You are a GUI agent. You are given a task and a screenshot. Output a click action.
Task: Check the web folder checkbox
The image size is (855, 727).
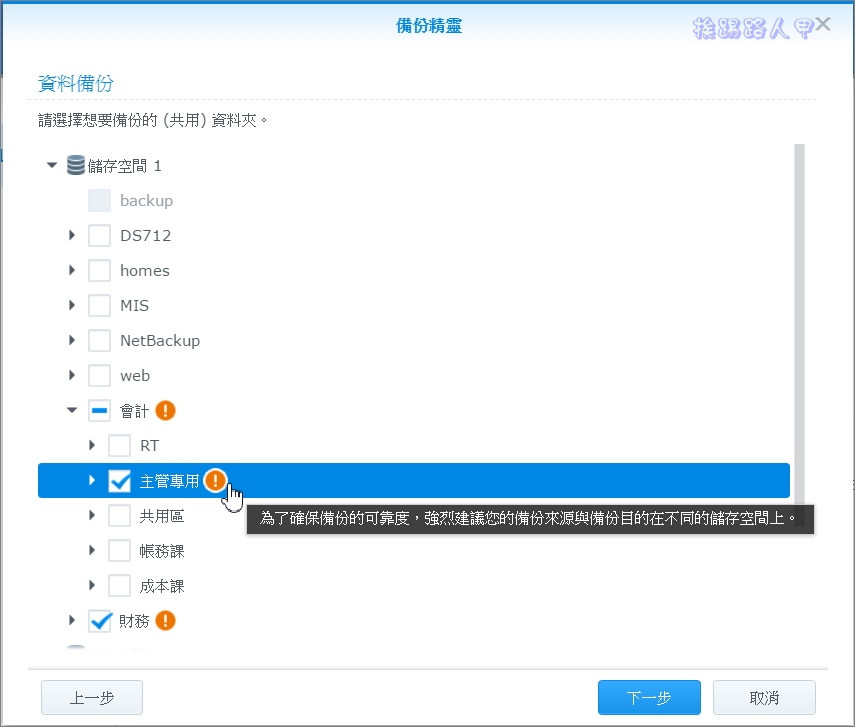(x=99, y=375)
